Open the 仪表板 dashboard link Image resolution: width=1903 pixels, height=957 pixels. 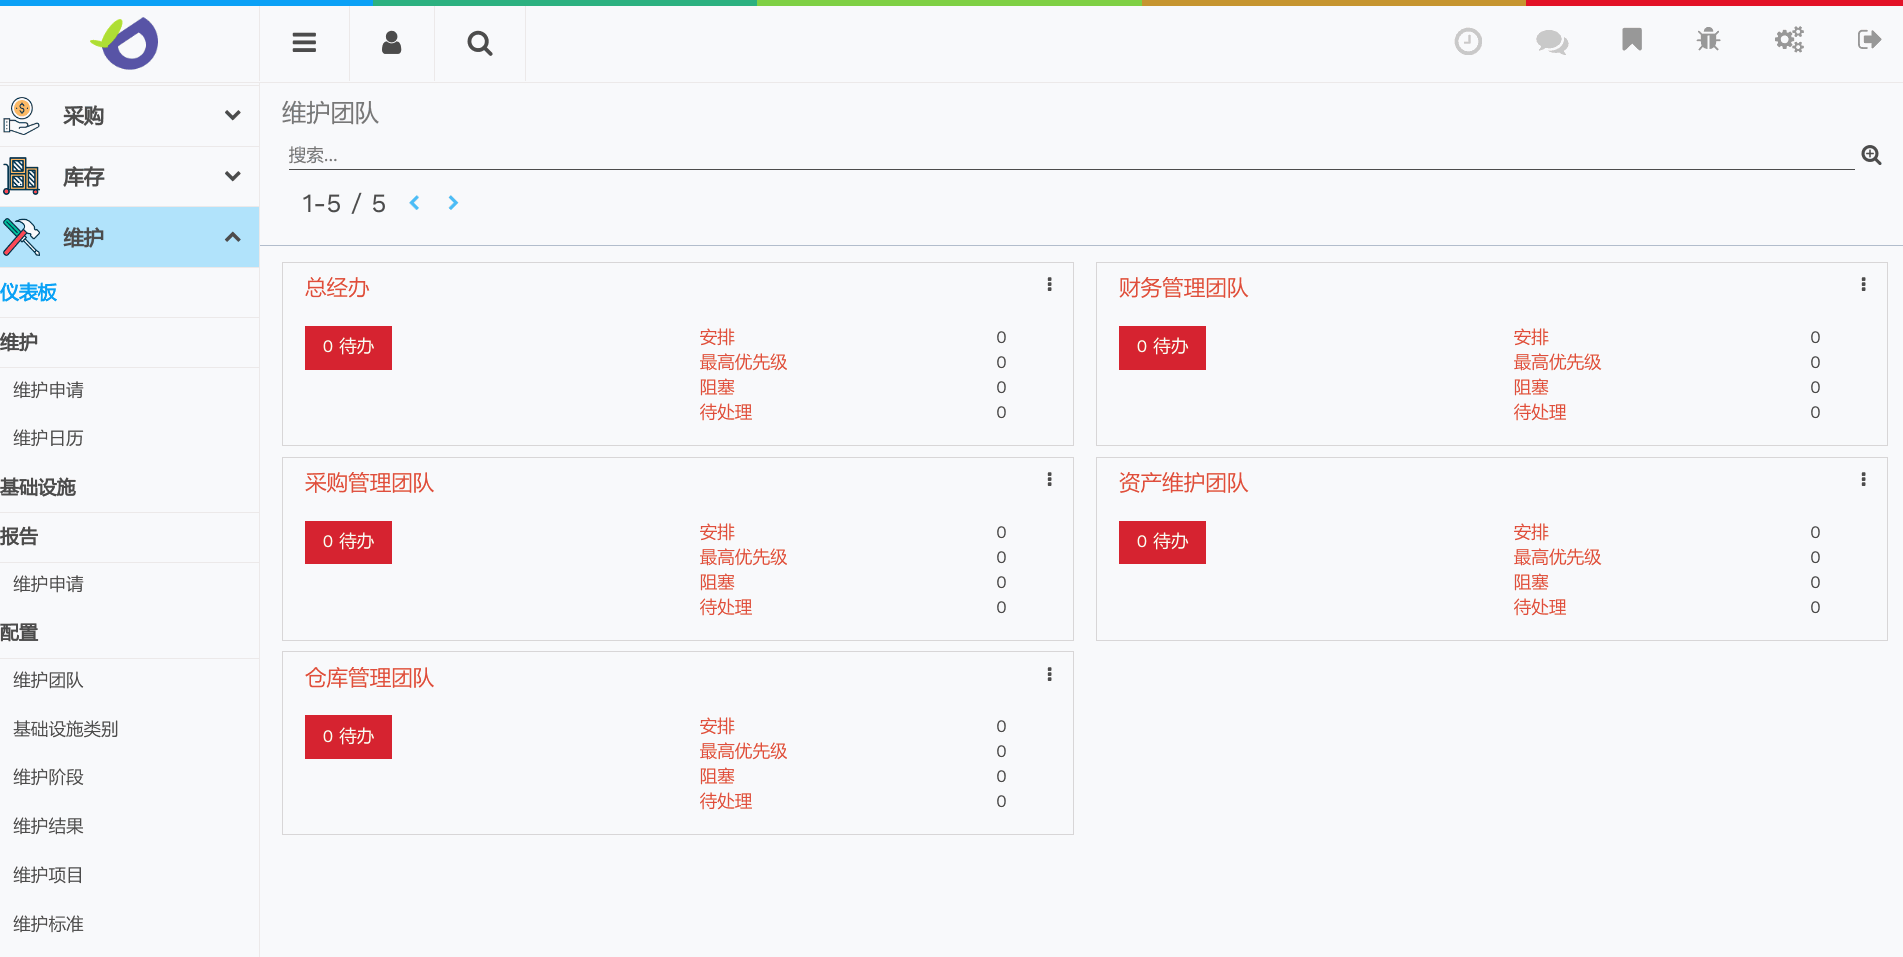(x=29, y=292)
